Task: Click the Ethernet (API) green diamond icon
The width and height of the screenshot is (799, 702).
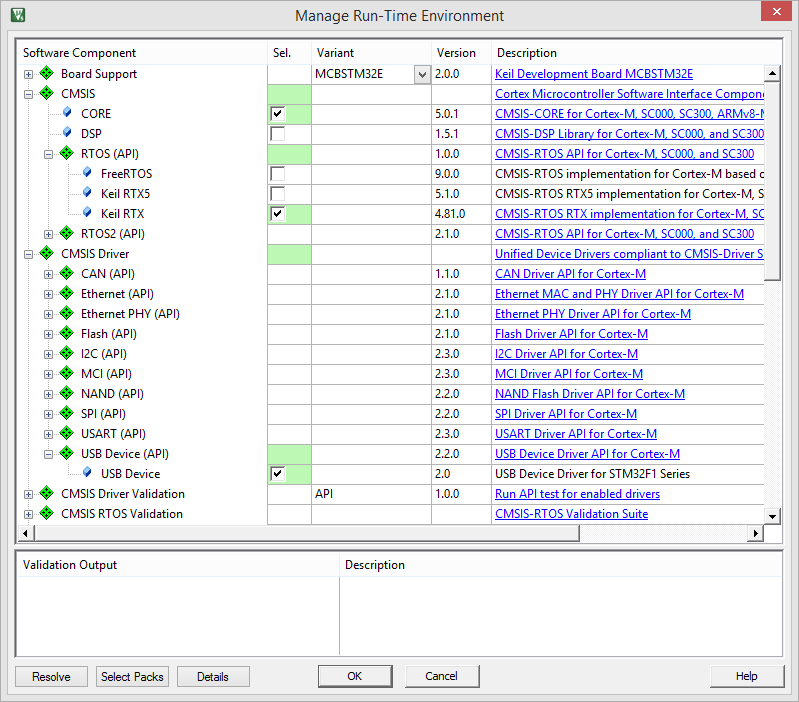Action: [67, 293]
